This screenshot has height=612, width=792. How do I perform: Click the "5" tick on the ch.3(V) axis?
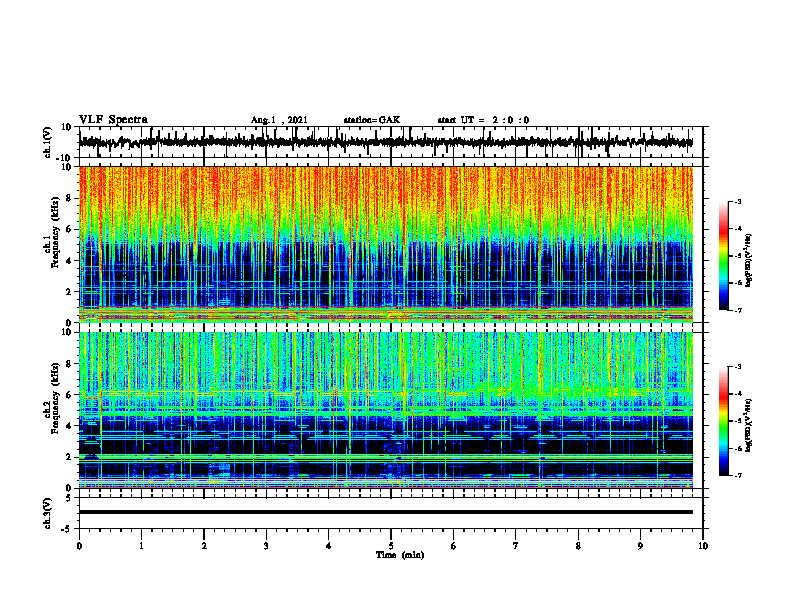(x=70, y=498)
